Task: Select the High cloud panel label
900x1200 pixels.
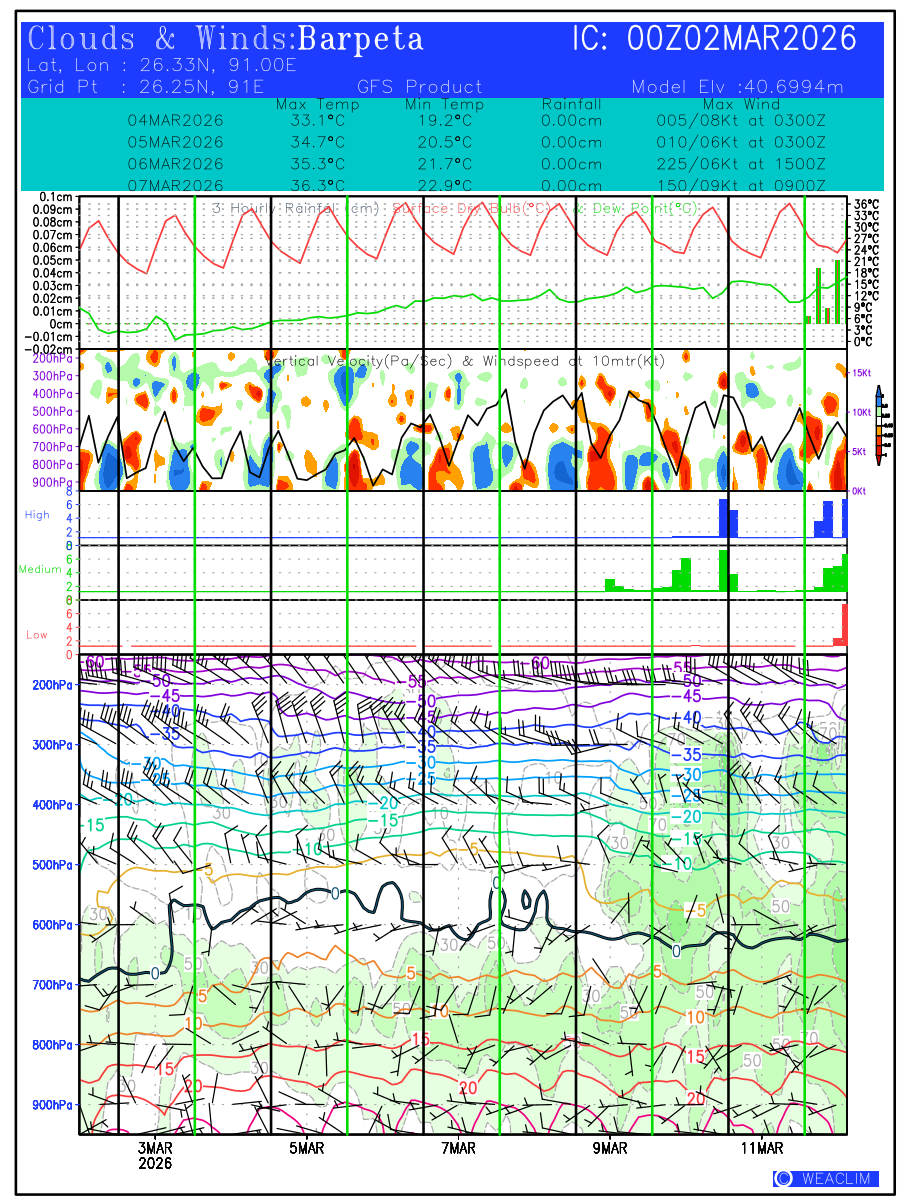Action: 37,514
